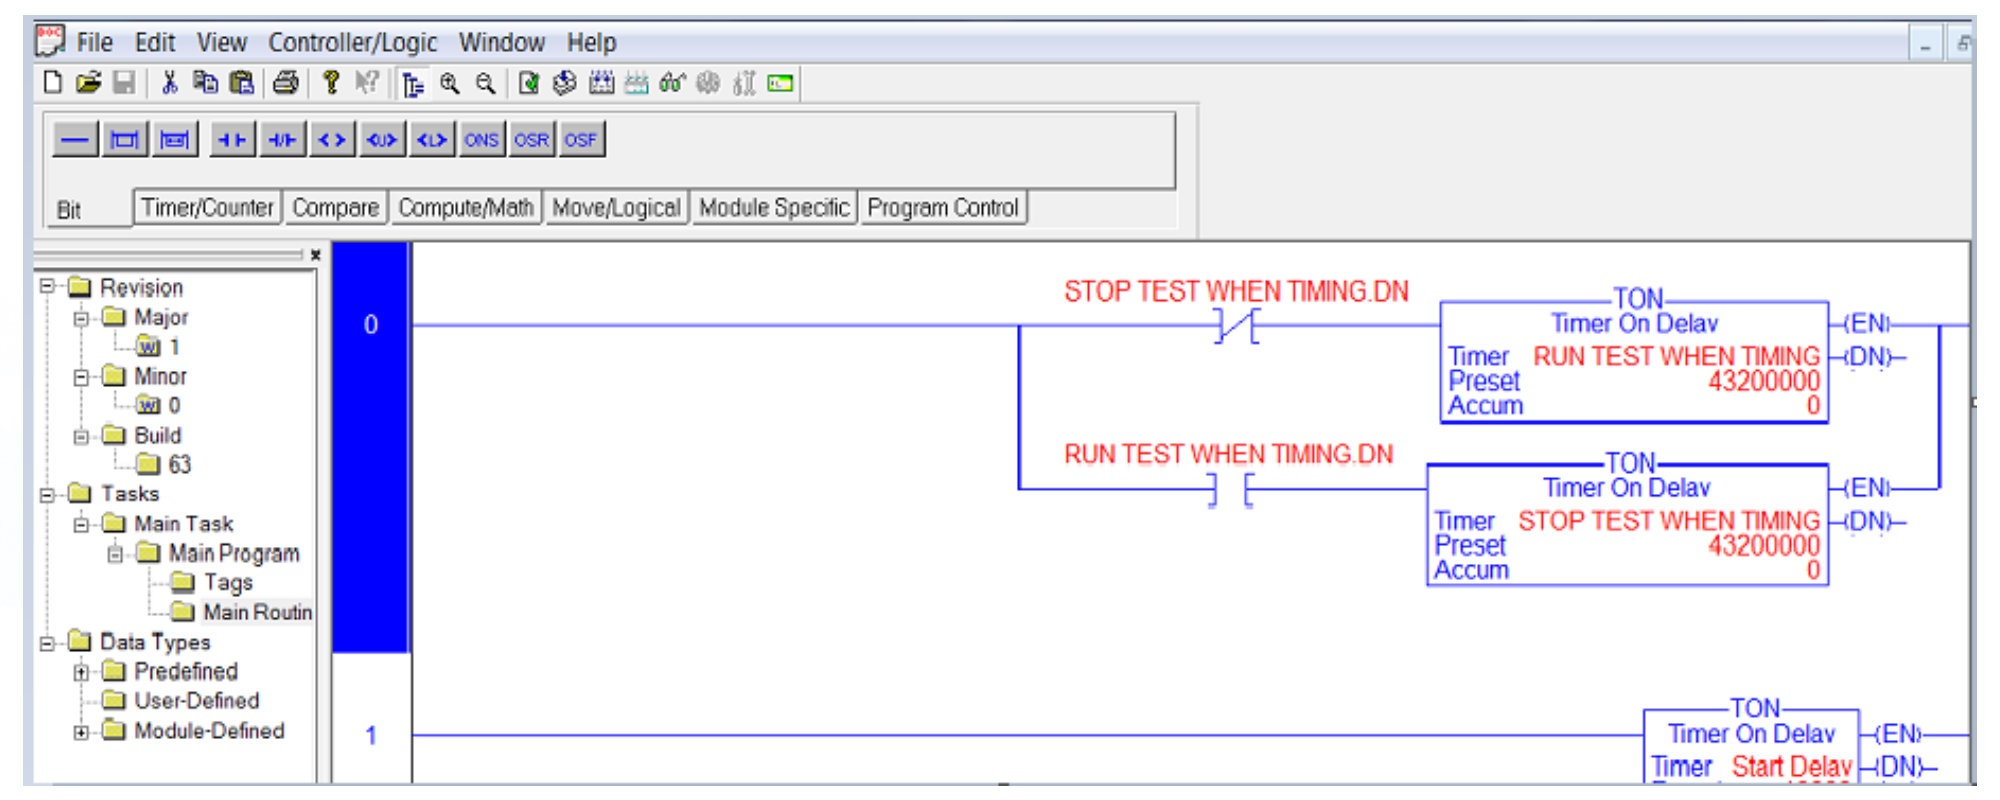The width and height of the screenshot is (2000, 800).
Task: Open the Controller/Logic menu
Action: (x=352, y=43)
